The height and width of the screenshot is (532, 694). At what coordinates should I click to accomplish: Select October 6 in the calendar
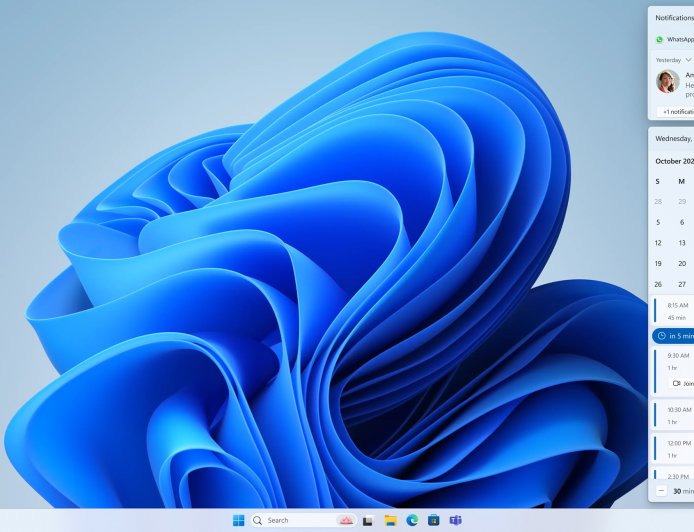[x=682, y=222]
